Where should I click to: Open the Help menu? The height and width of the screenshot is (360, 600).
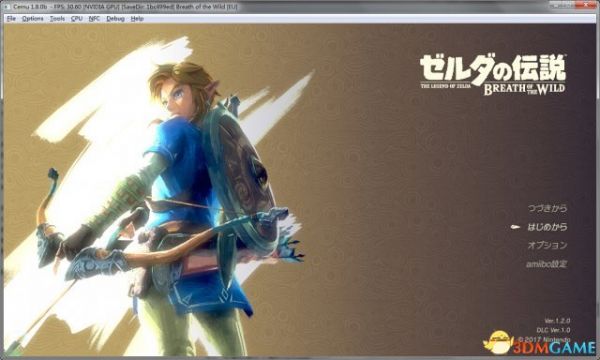(x=137, y=18)
